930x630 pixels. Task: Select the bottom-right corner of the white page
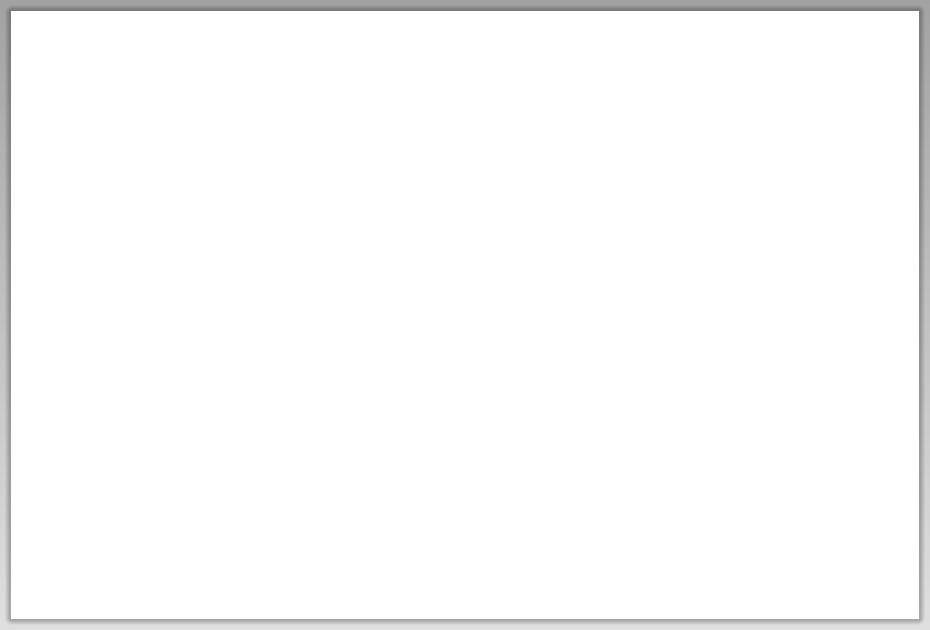[919, 619]
